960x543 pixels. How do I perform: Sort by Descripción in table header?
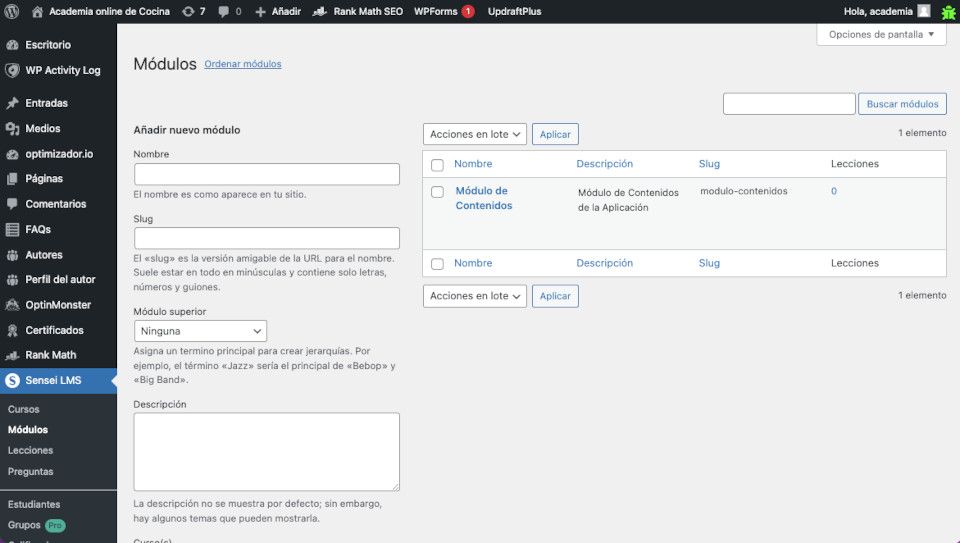[604, 163]
